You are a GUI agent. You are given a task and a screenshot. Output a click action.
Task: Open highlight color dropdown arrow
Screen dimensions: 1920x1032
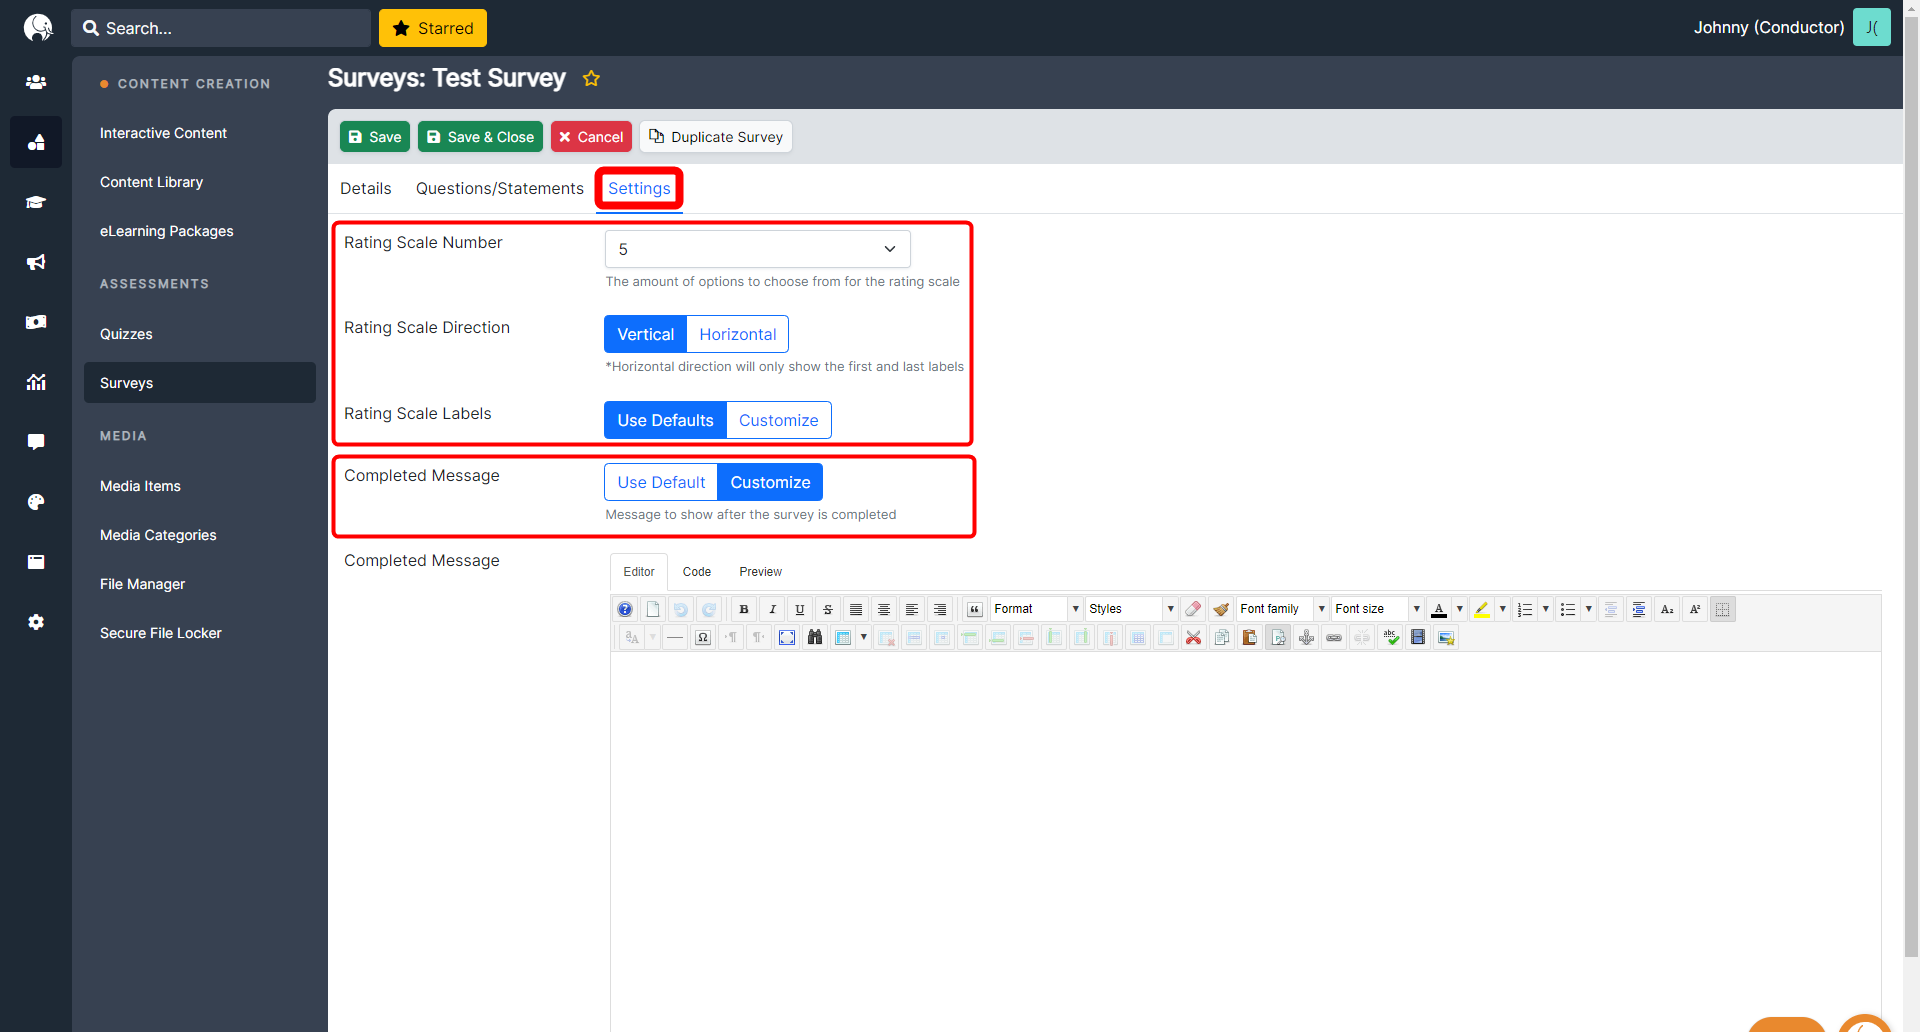click(x=1503, y=609)
